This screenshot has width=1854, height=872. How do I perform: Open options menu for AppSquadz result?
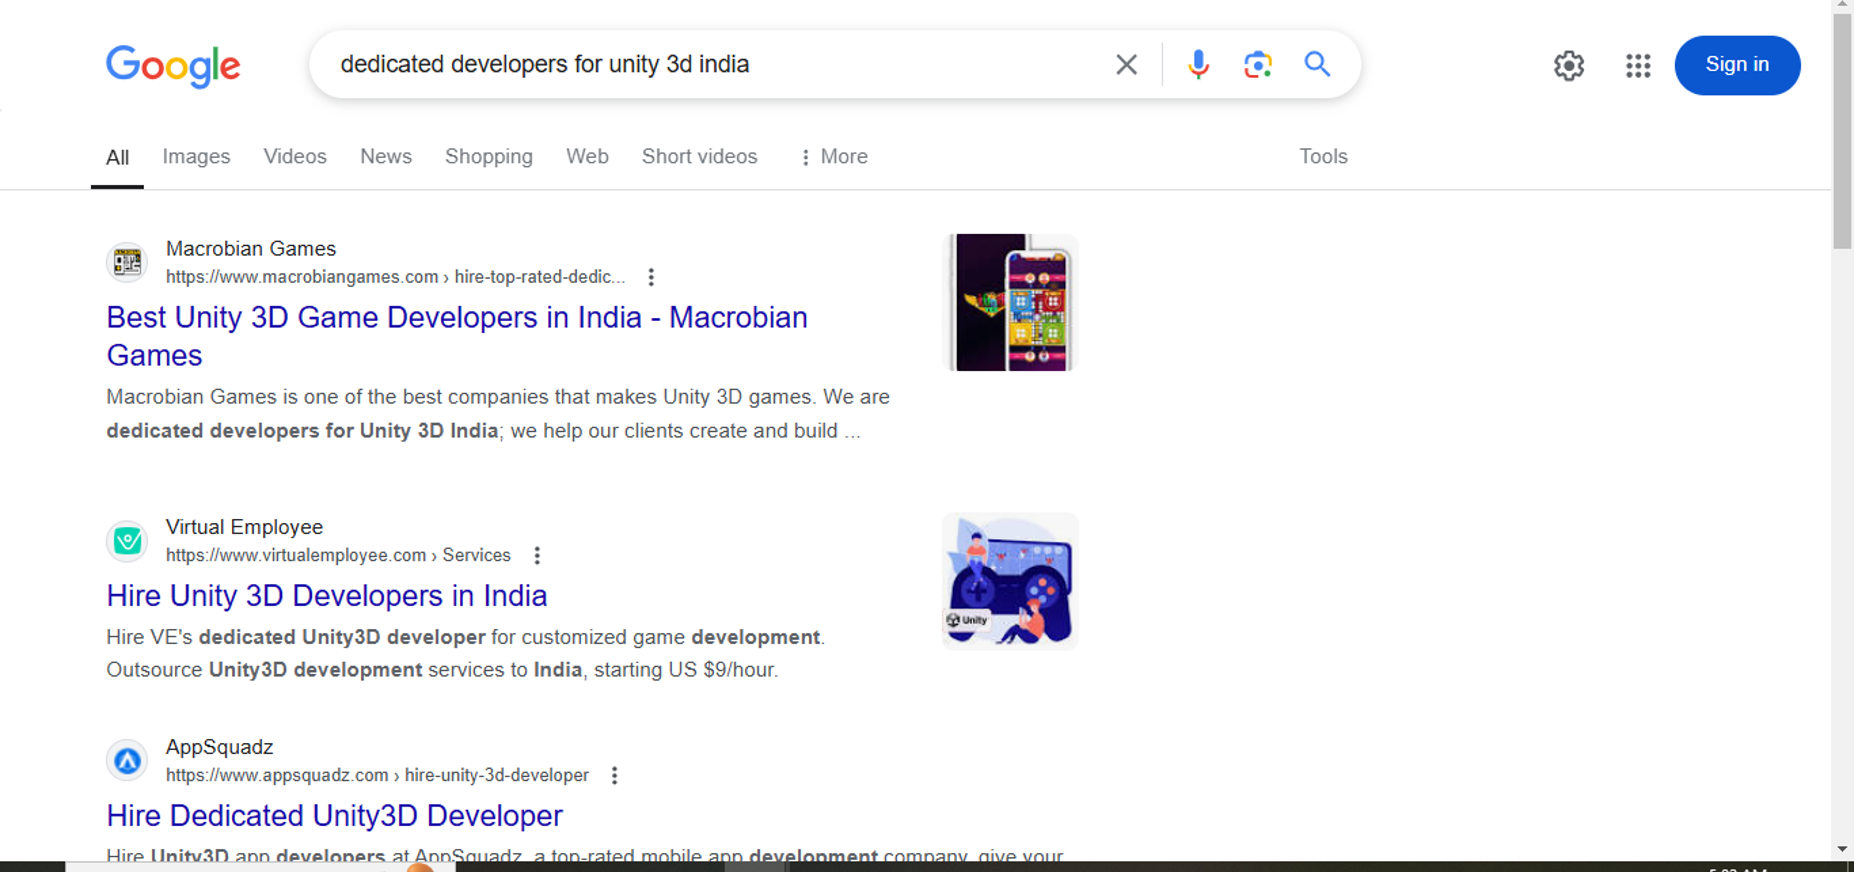coord(615,775)
